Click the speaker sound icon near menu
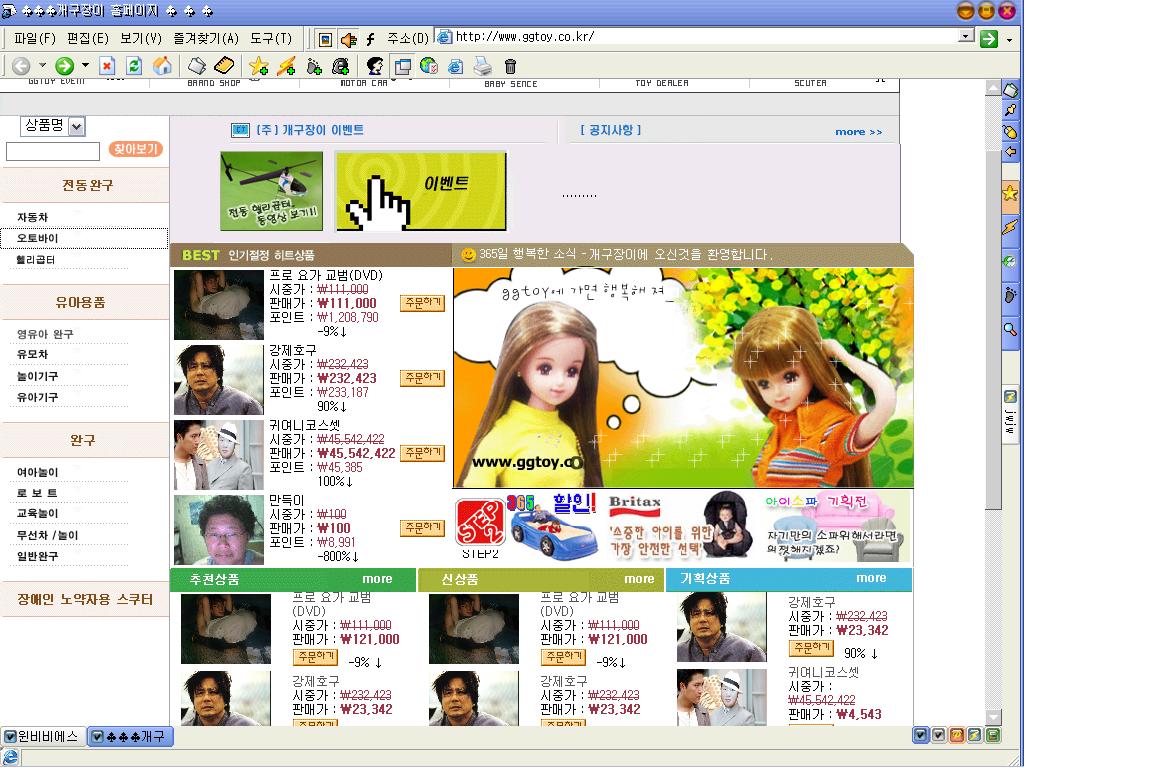The height and width of the screenshot is (768, 1152). coord(349,39)
